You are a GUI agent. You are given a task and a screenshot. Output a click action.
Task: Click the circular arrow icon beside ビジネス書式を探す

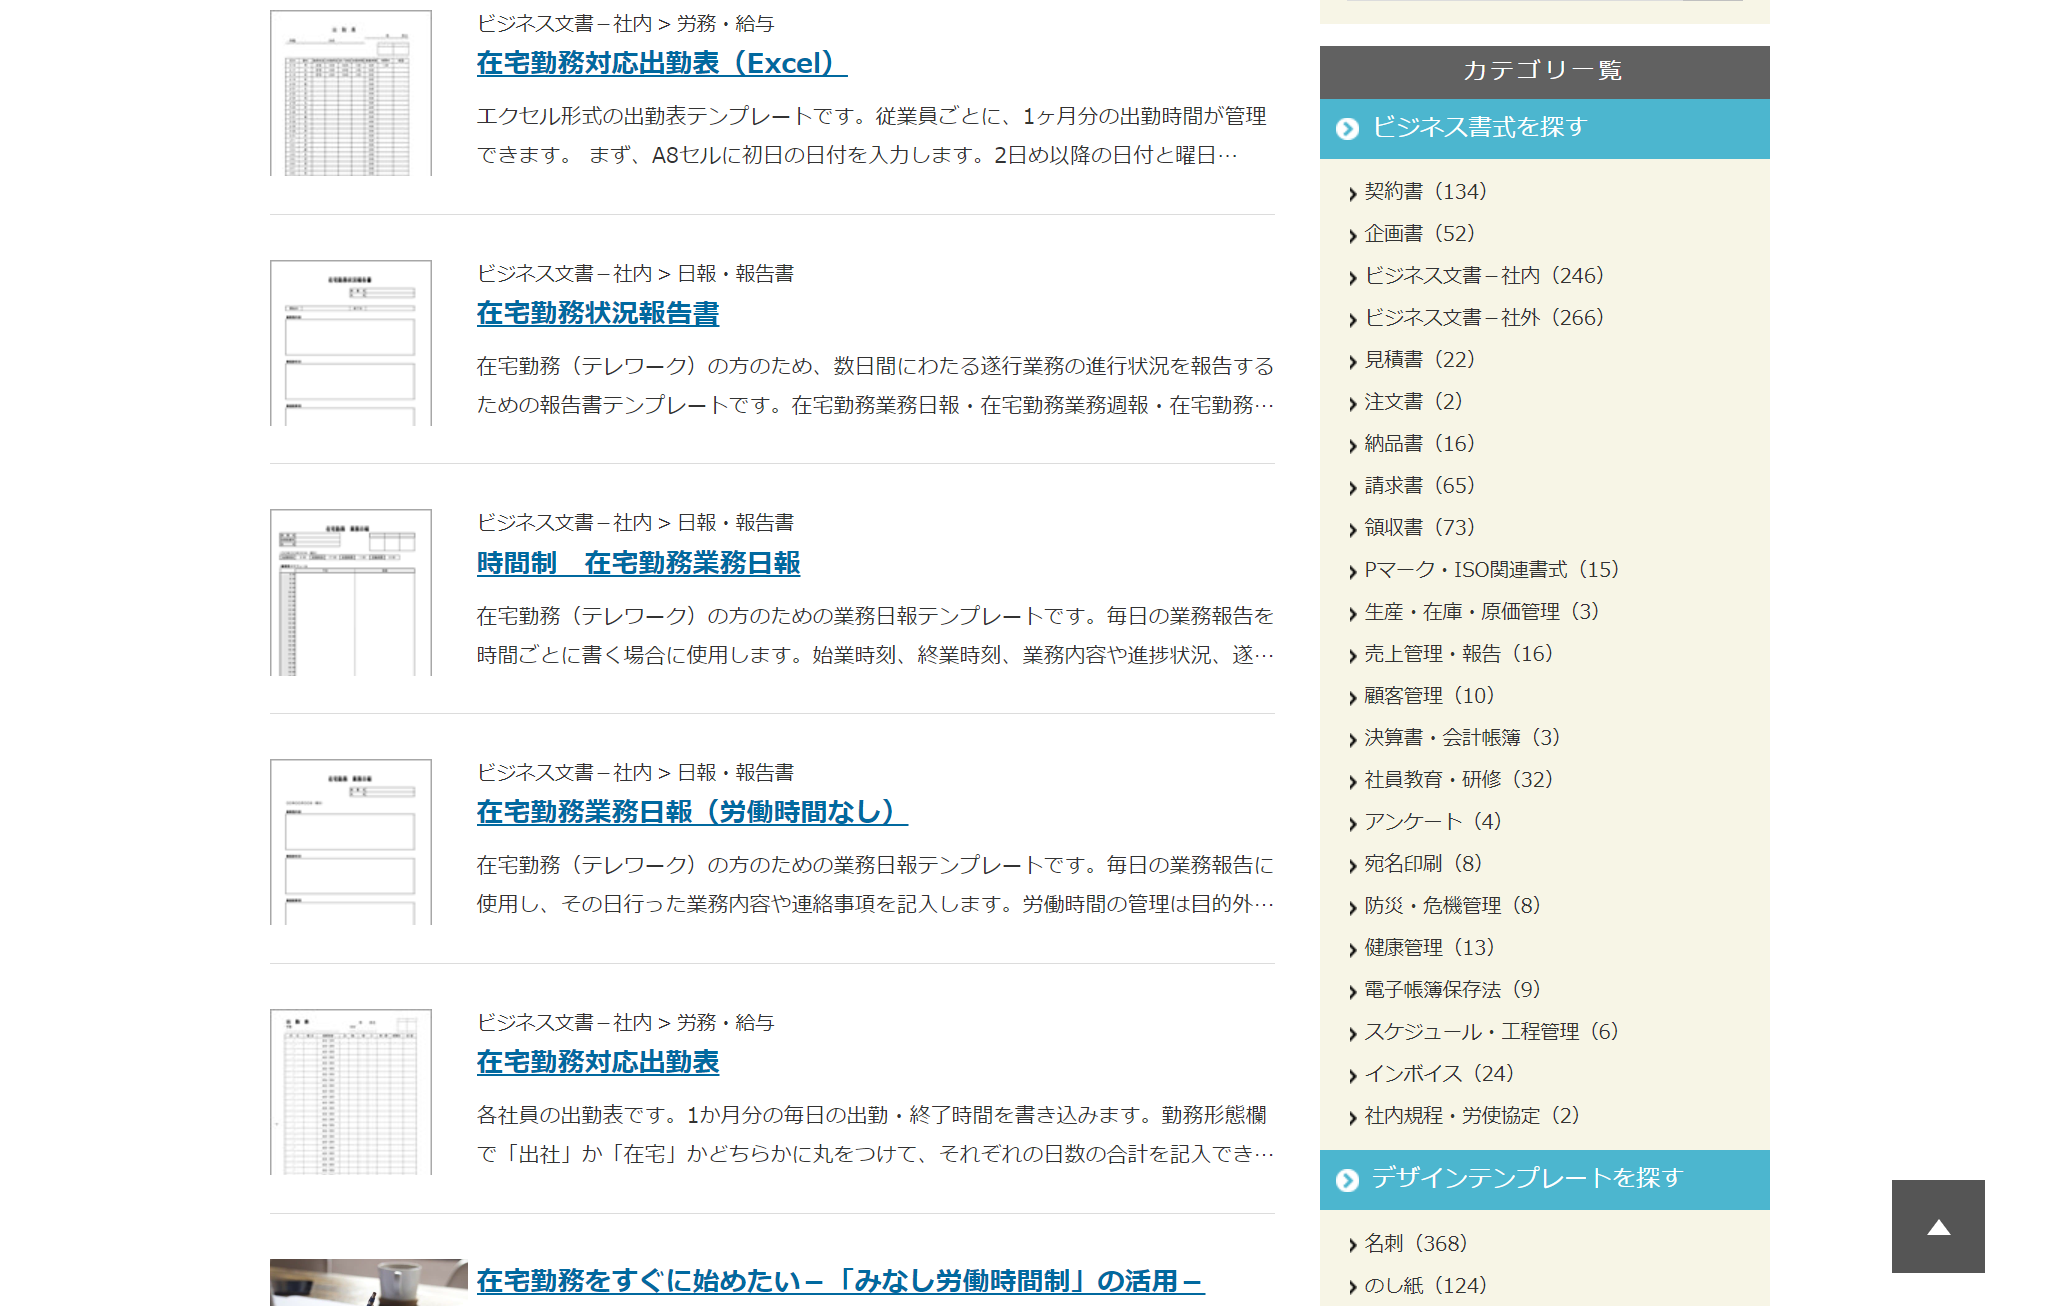point(1345,128)
